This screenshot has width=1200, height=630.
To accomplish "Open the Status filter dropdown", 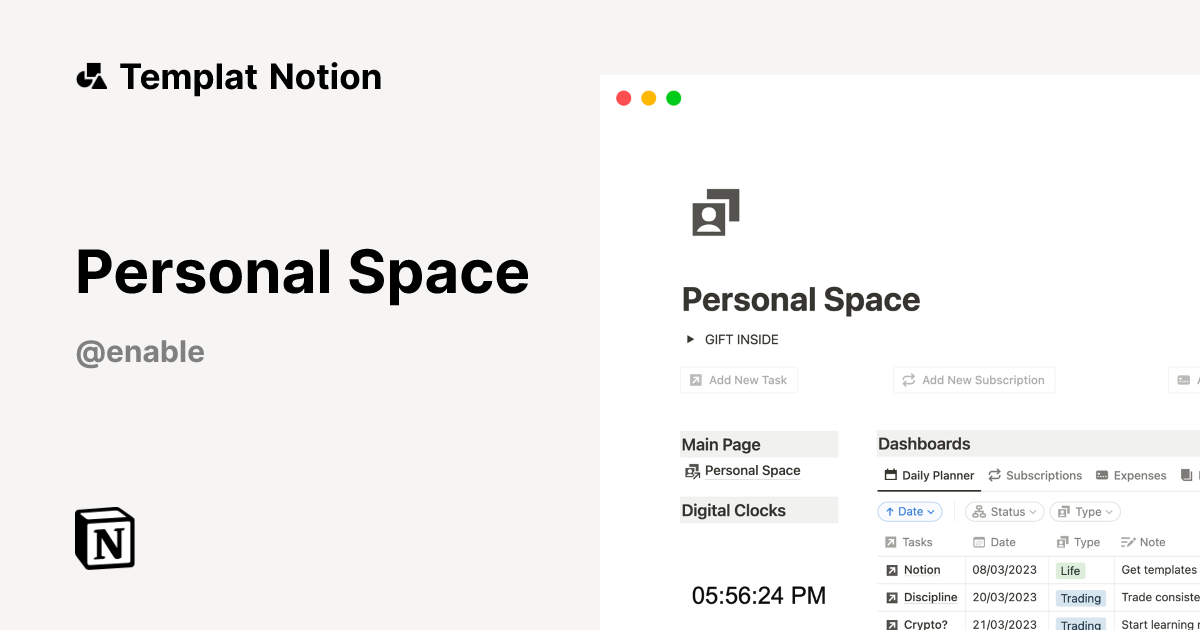I will click(x=1005, y=512).
